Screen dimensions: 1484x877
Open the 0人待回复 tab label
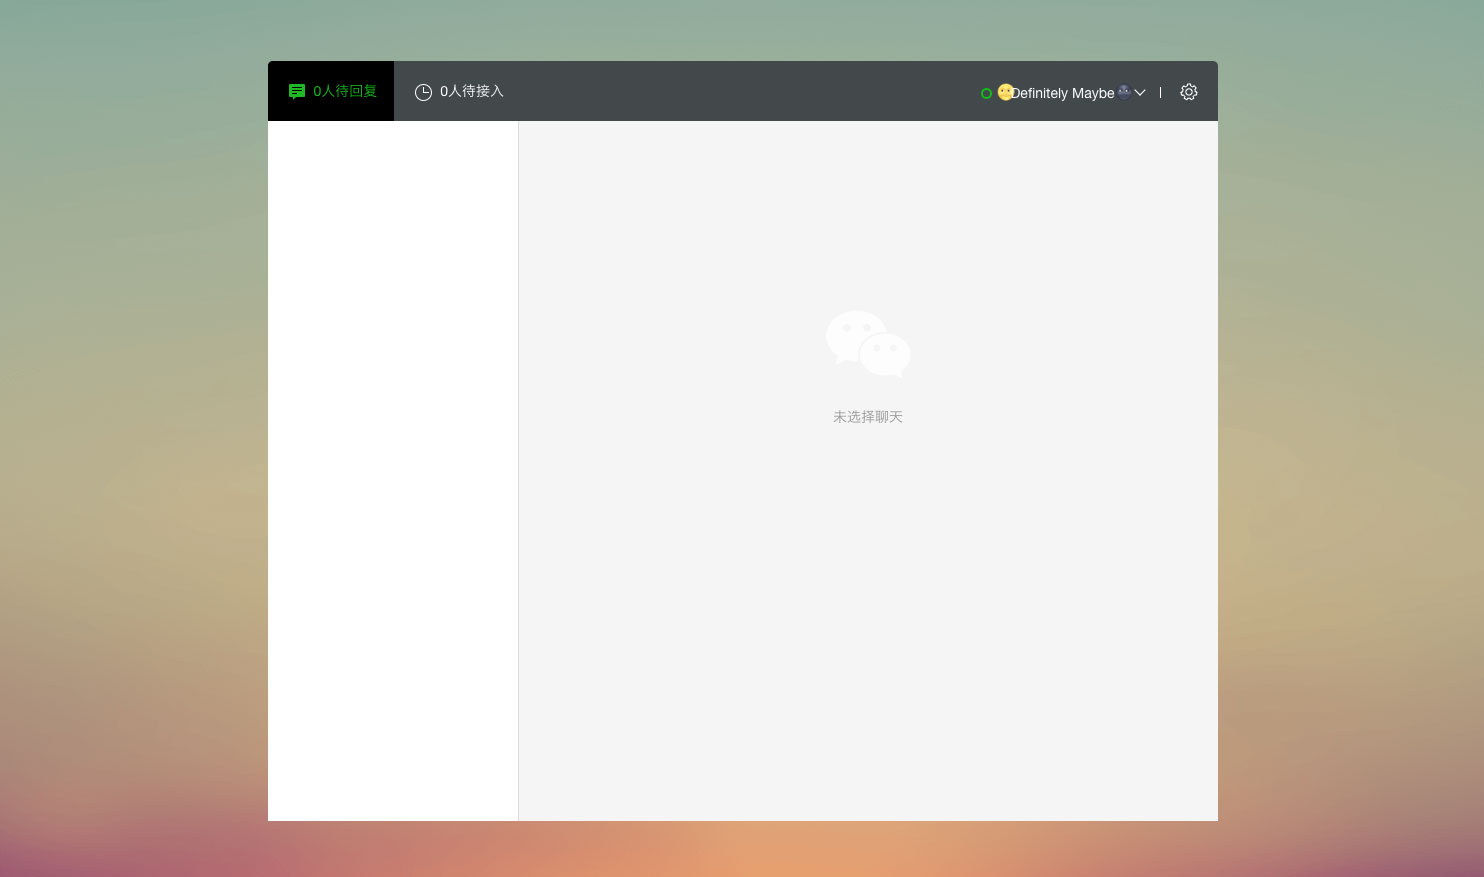(x=345, y=91)
